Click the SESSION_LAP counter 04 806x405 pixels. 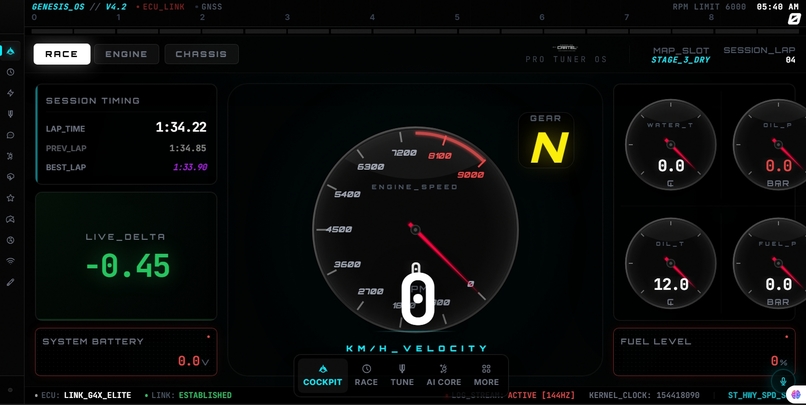click(x=790, y=60)
